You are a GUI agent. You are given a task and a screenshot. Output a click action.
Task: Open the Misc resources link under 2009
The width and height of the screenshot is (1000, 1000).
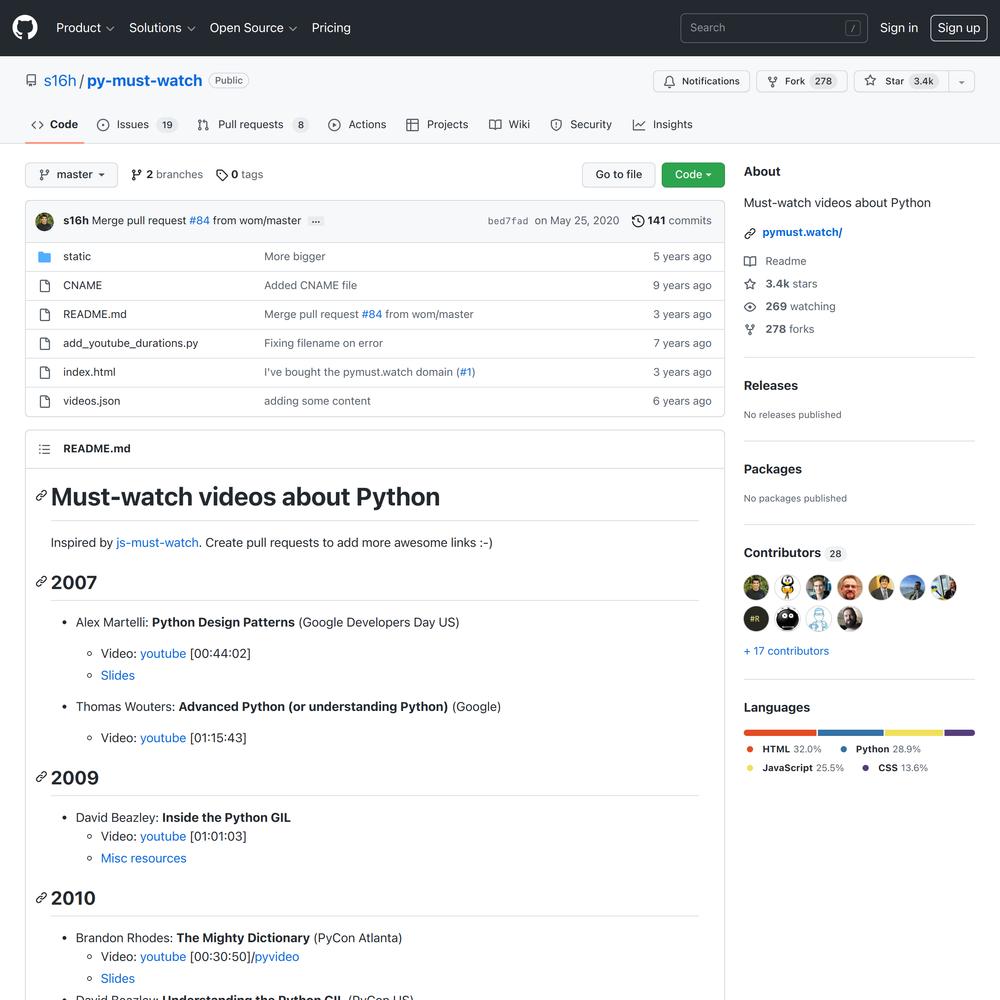[x=143, y=858]
